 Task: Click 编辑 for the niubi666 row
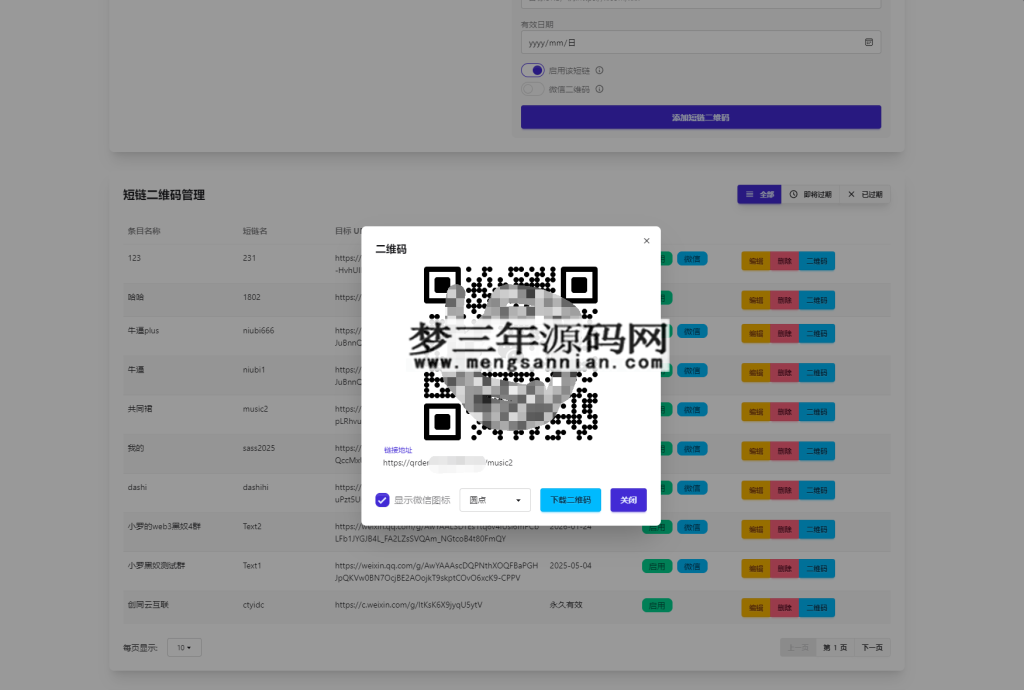coord(756,334)
